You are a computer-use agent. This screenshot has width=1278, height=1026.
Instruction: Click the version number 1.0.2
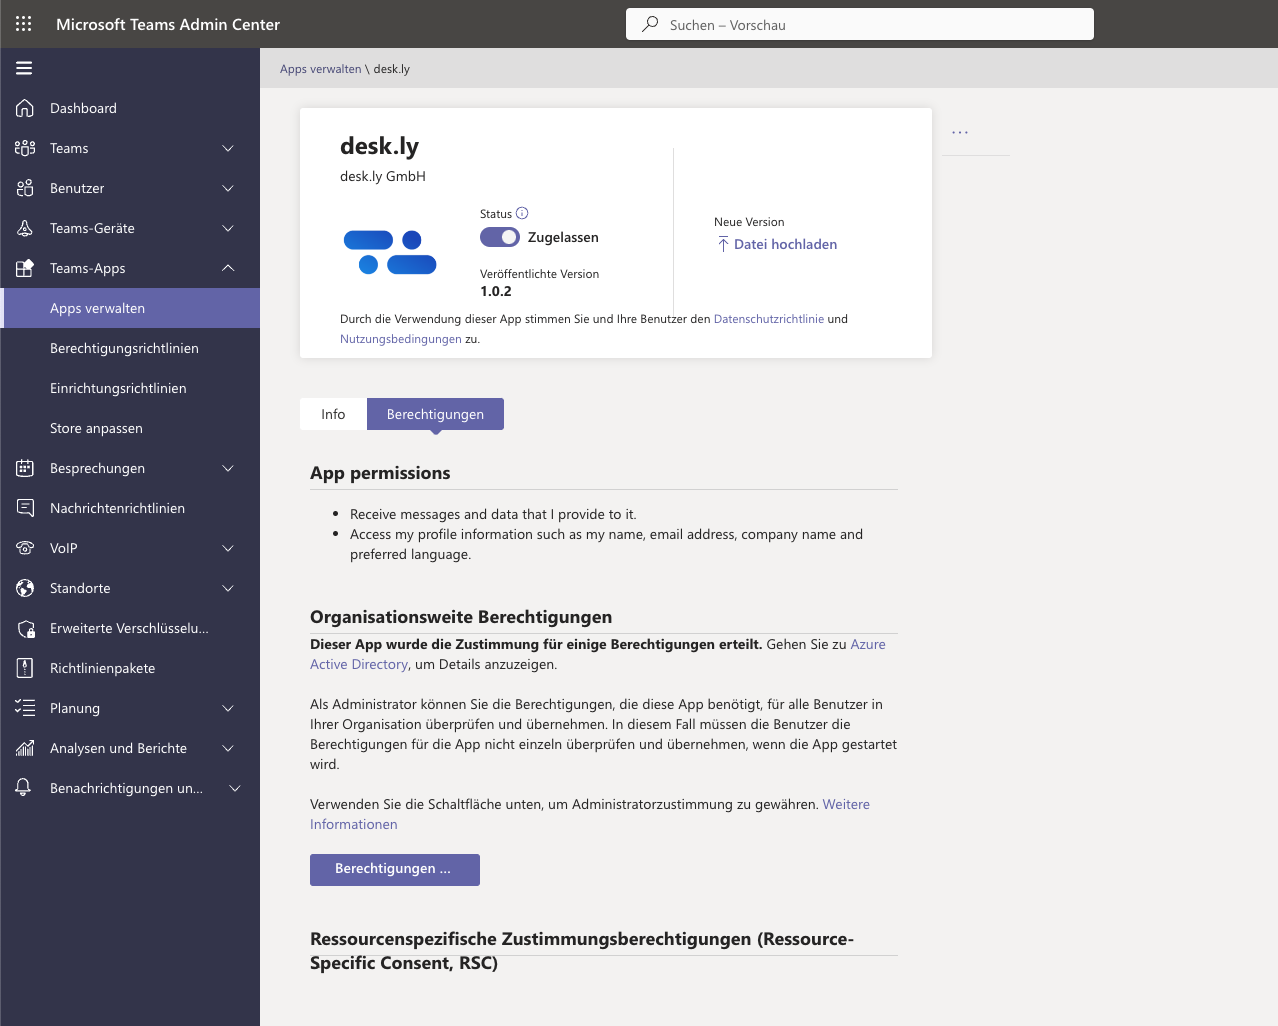click(496, 291)
